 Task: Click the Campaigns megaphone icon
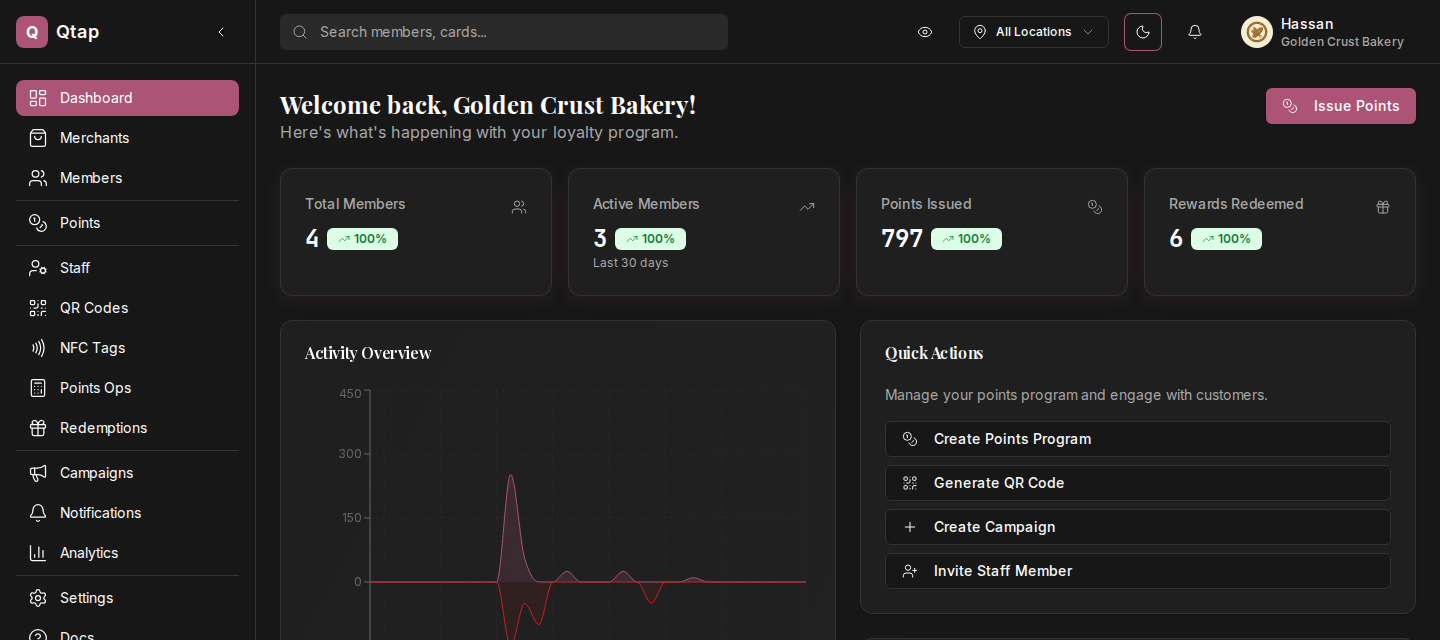pyautogui.click(x=38, y=473)
